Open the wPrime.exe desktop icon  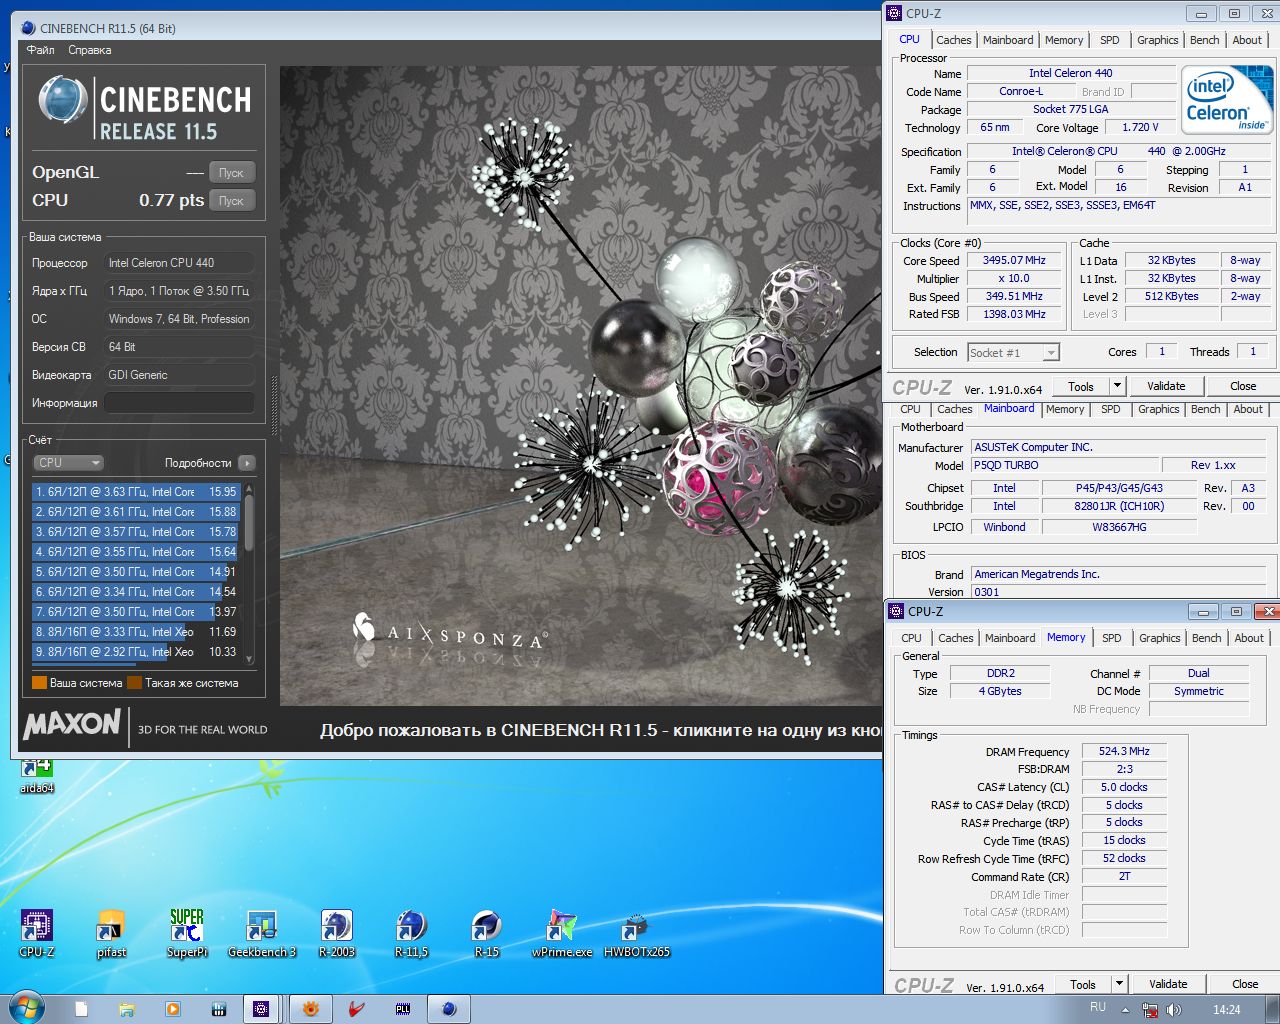(562, 932)
